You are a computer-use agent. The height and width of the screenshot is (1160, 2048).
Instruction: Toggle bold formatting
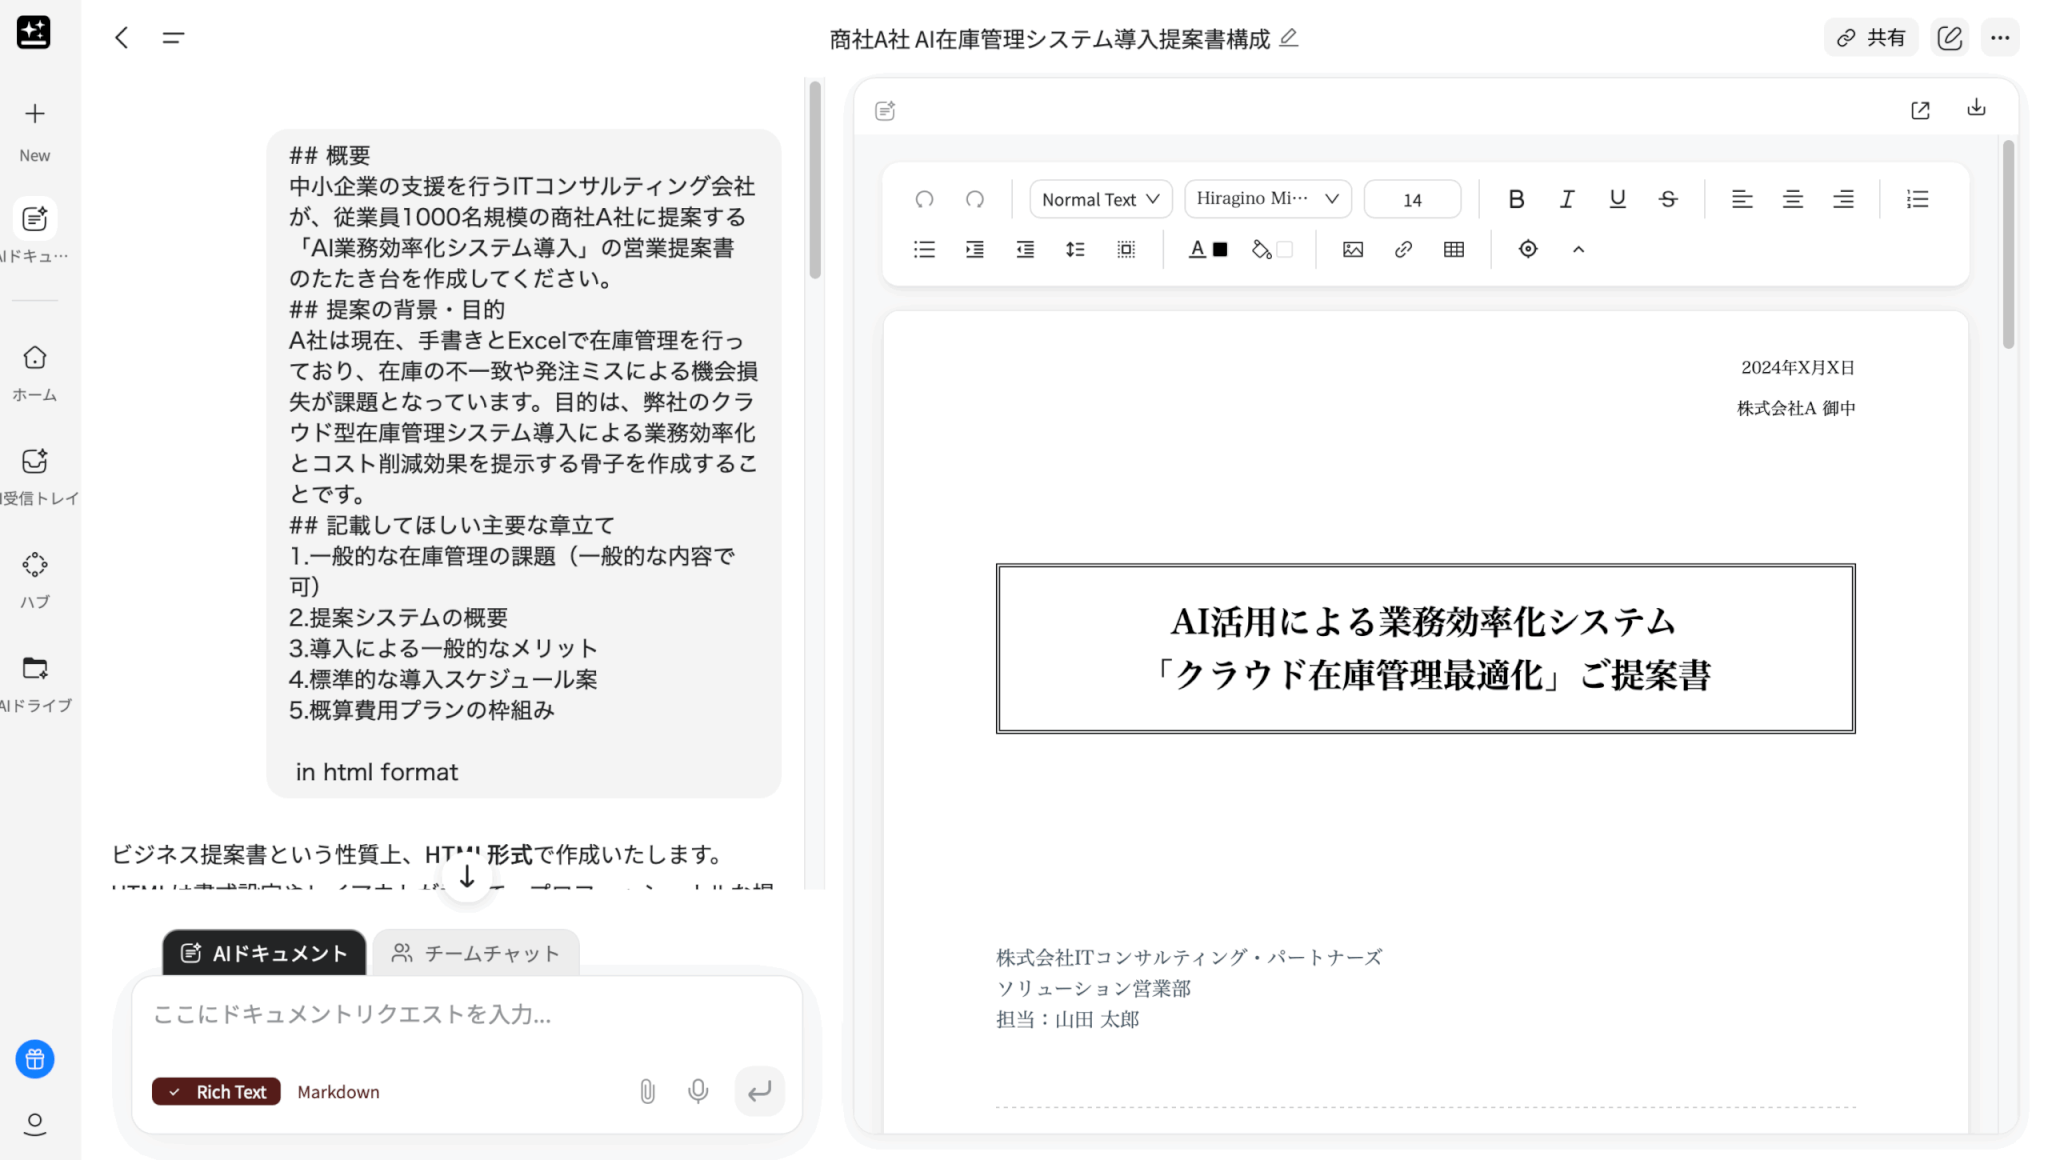[1516, 199]
